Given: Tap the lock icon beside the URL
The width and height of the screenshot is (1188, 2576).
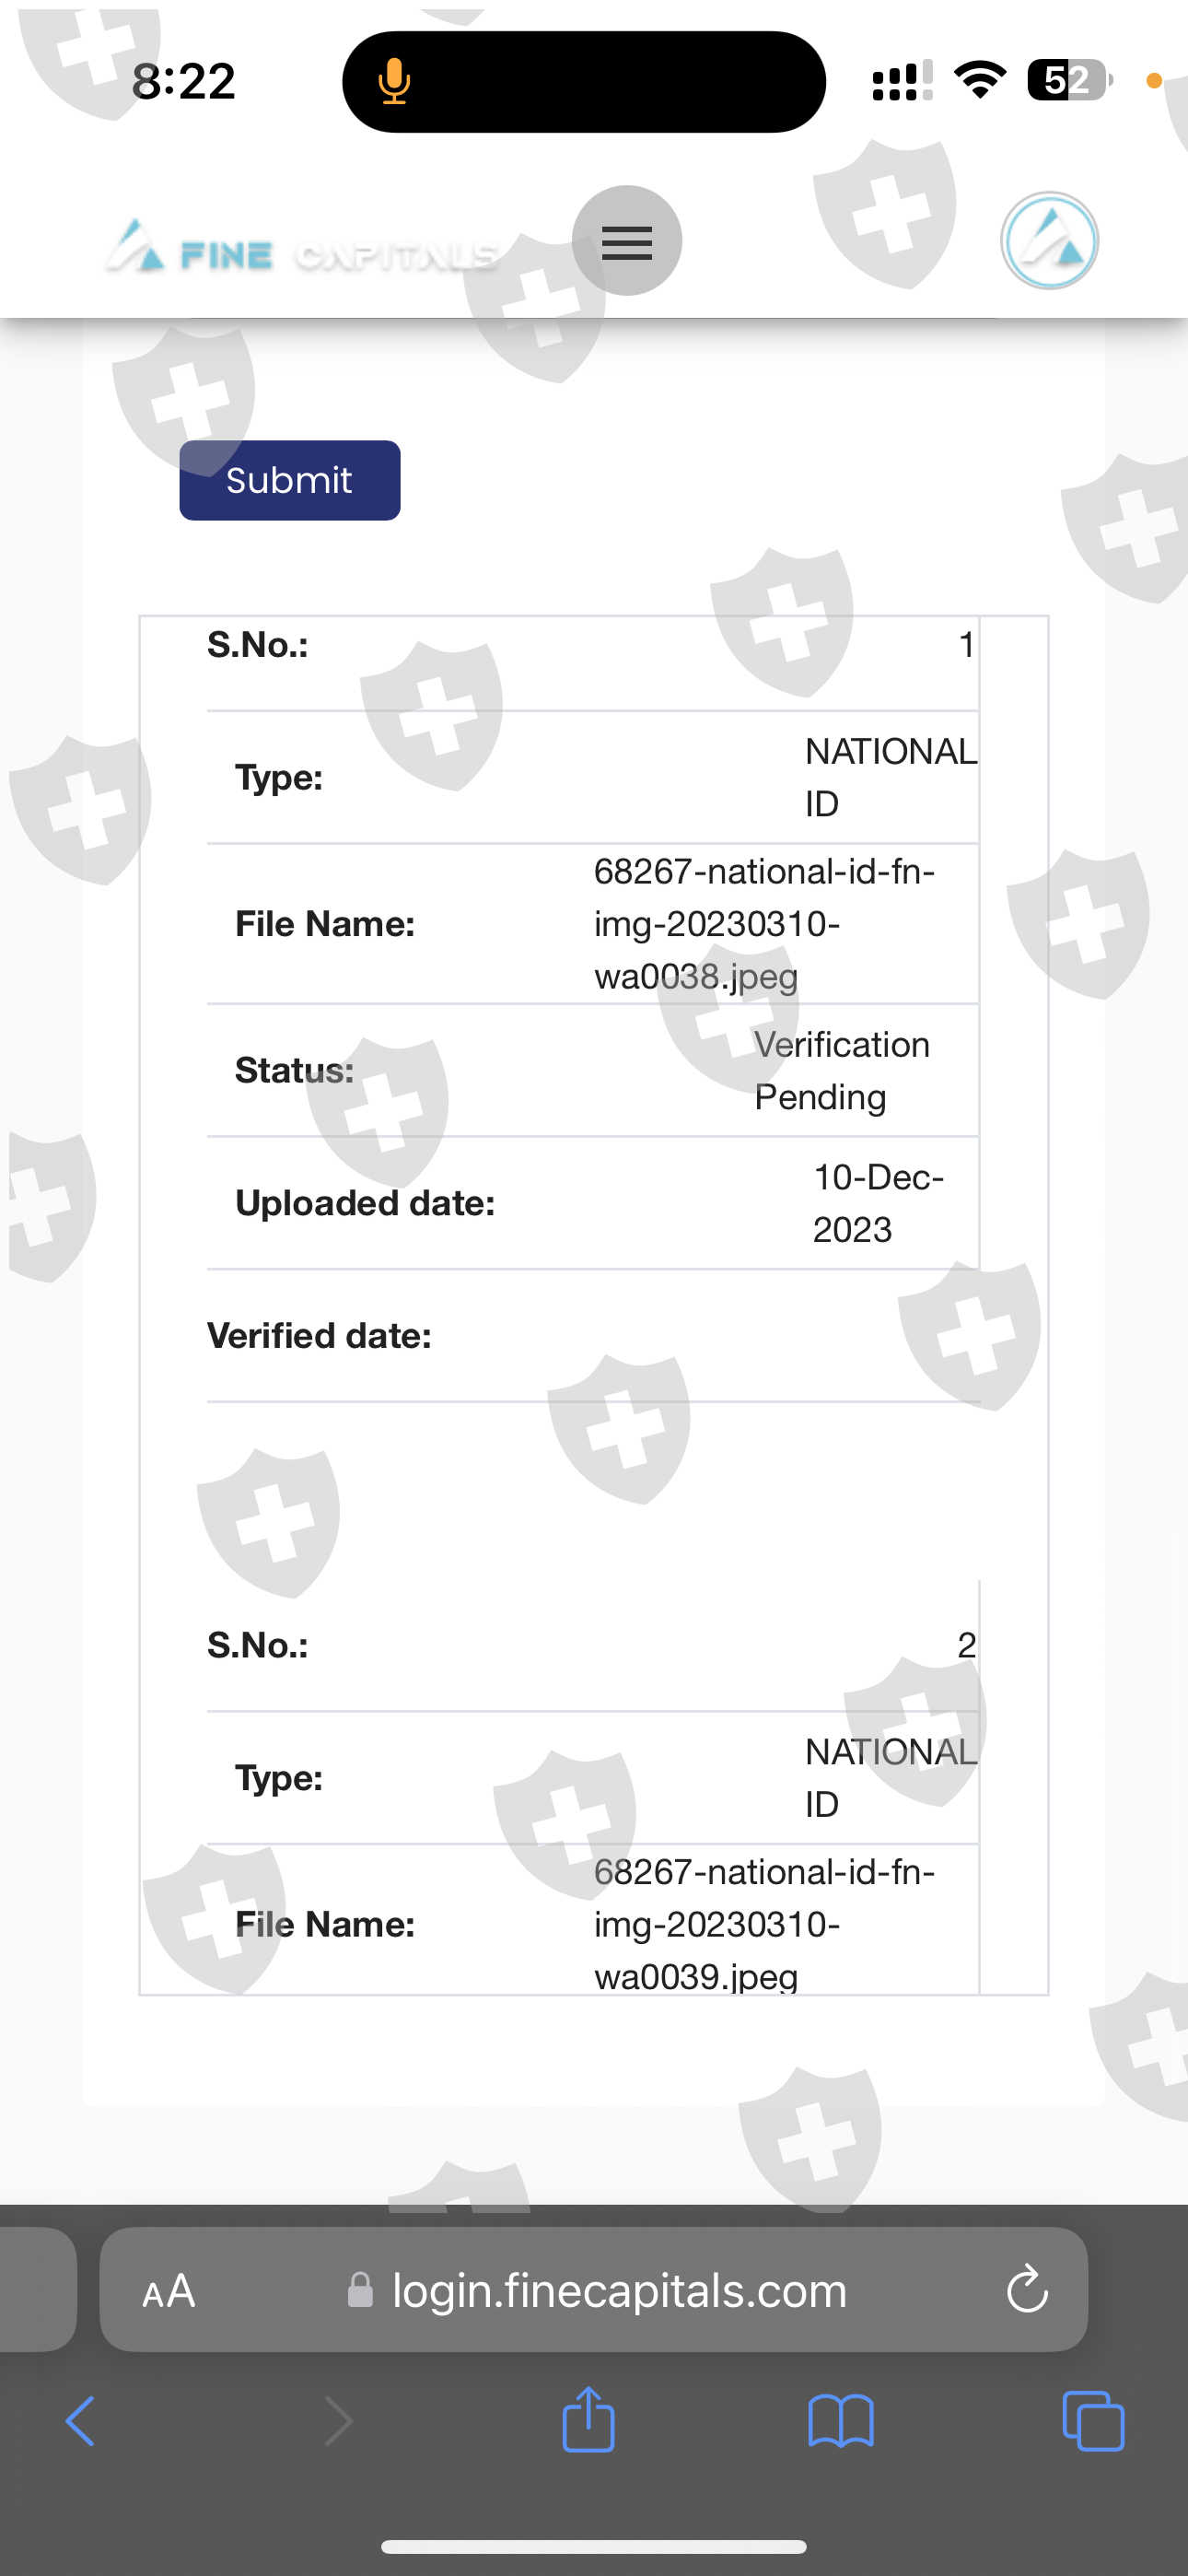Looking at the screenshot, I should (360, 2290).
